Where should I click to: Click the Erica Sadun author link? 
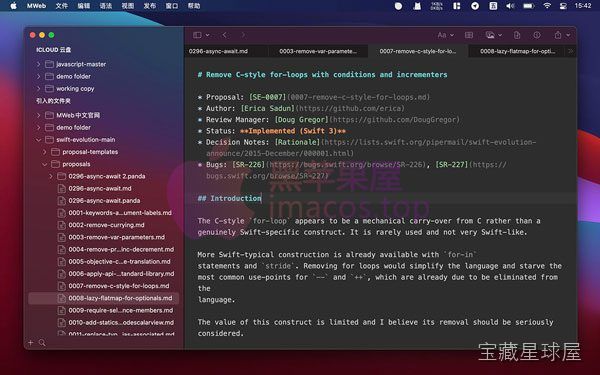pos(268,109)
